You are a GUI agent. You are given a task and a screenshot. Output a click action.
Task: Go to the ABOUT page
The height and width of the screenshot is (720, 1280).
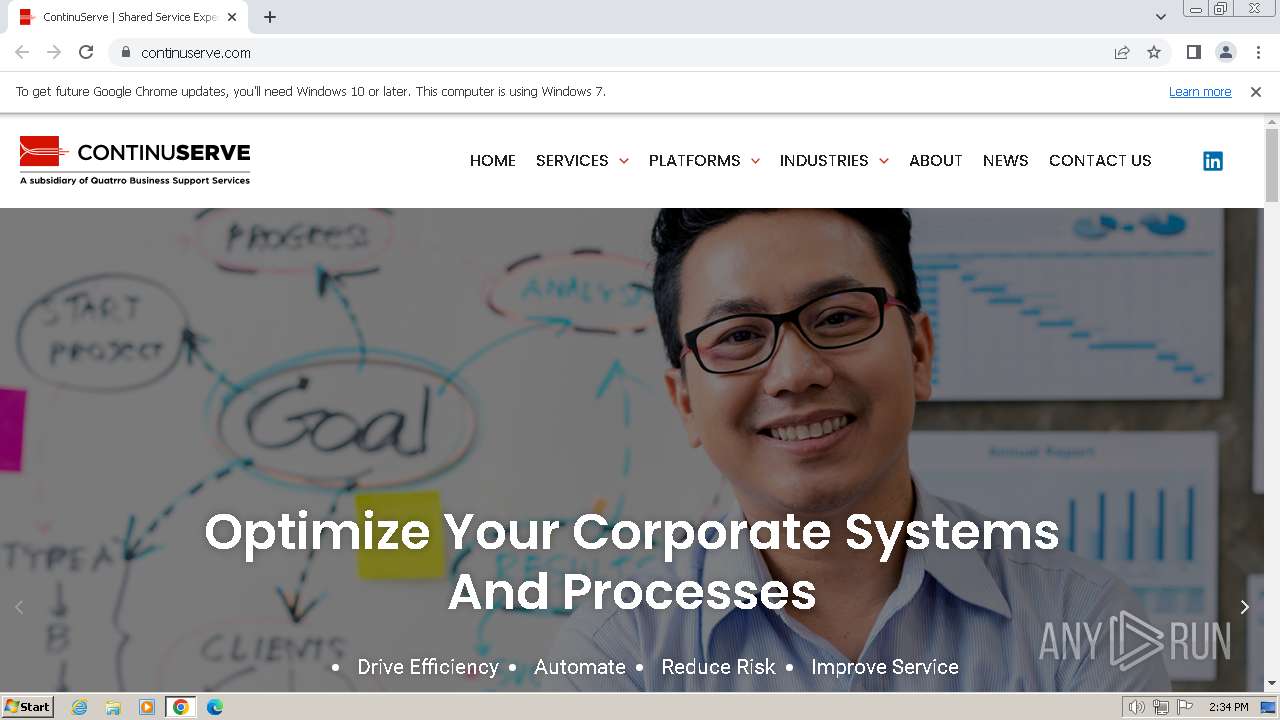[936, 160]
